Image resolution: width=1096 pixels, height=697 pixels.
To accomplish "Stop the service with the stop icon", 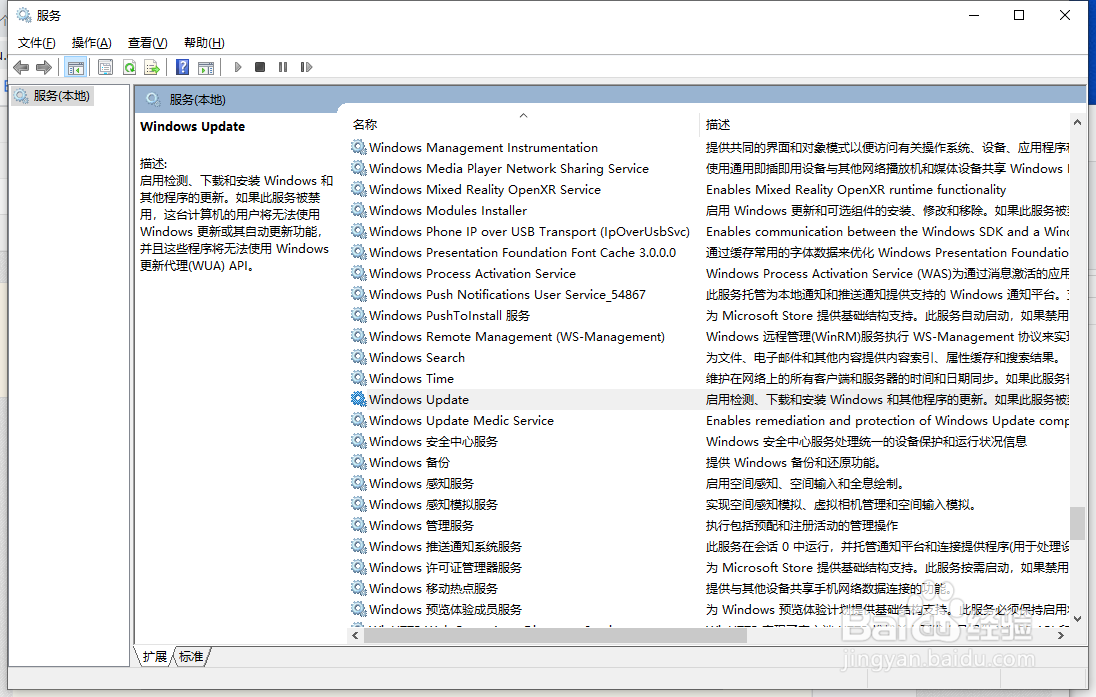I will pyautogui.click(x=260, y=67).
